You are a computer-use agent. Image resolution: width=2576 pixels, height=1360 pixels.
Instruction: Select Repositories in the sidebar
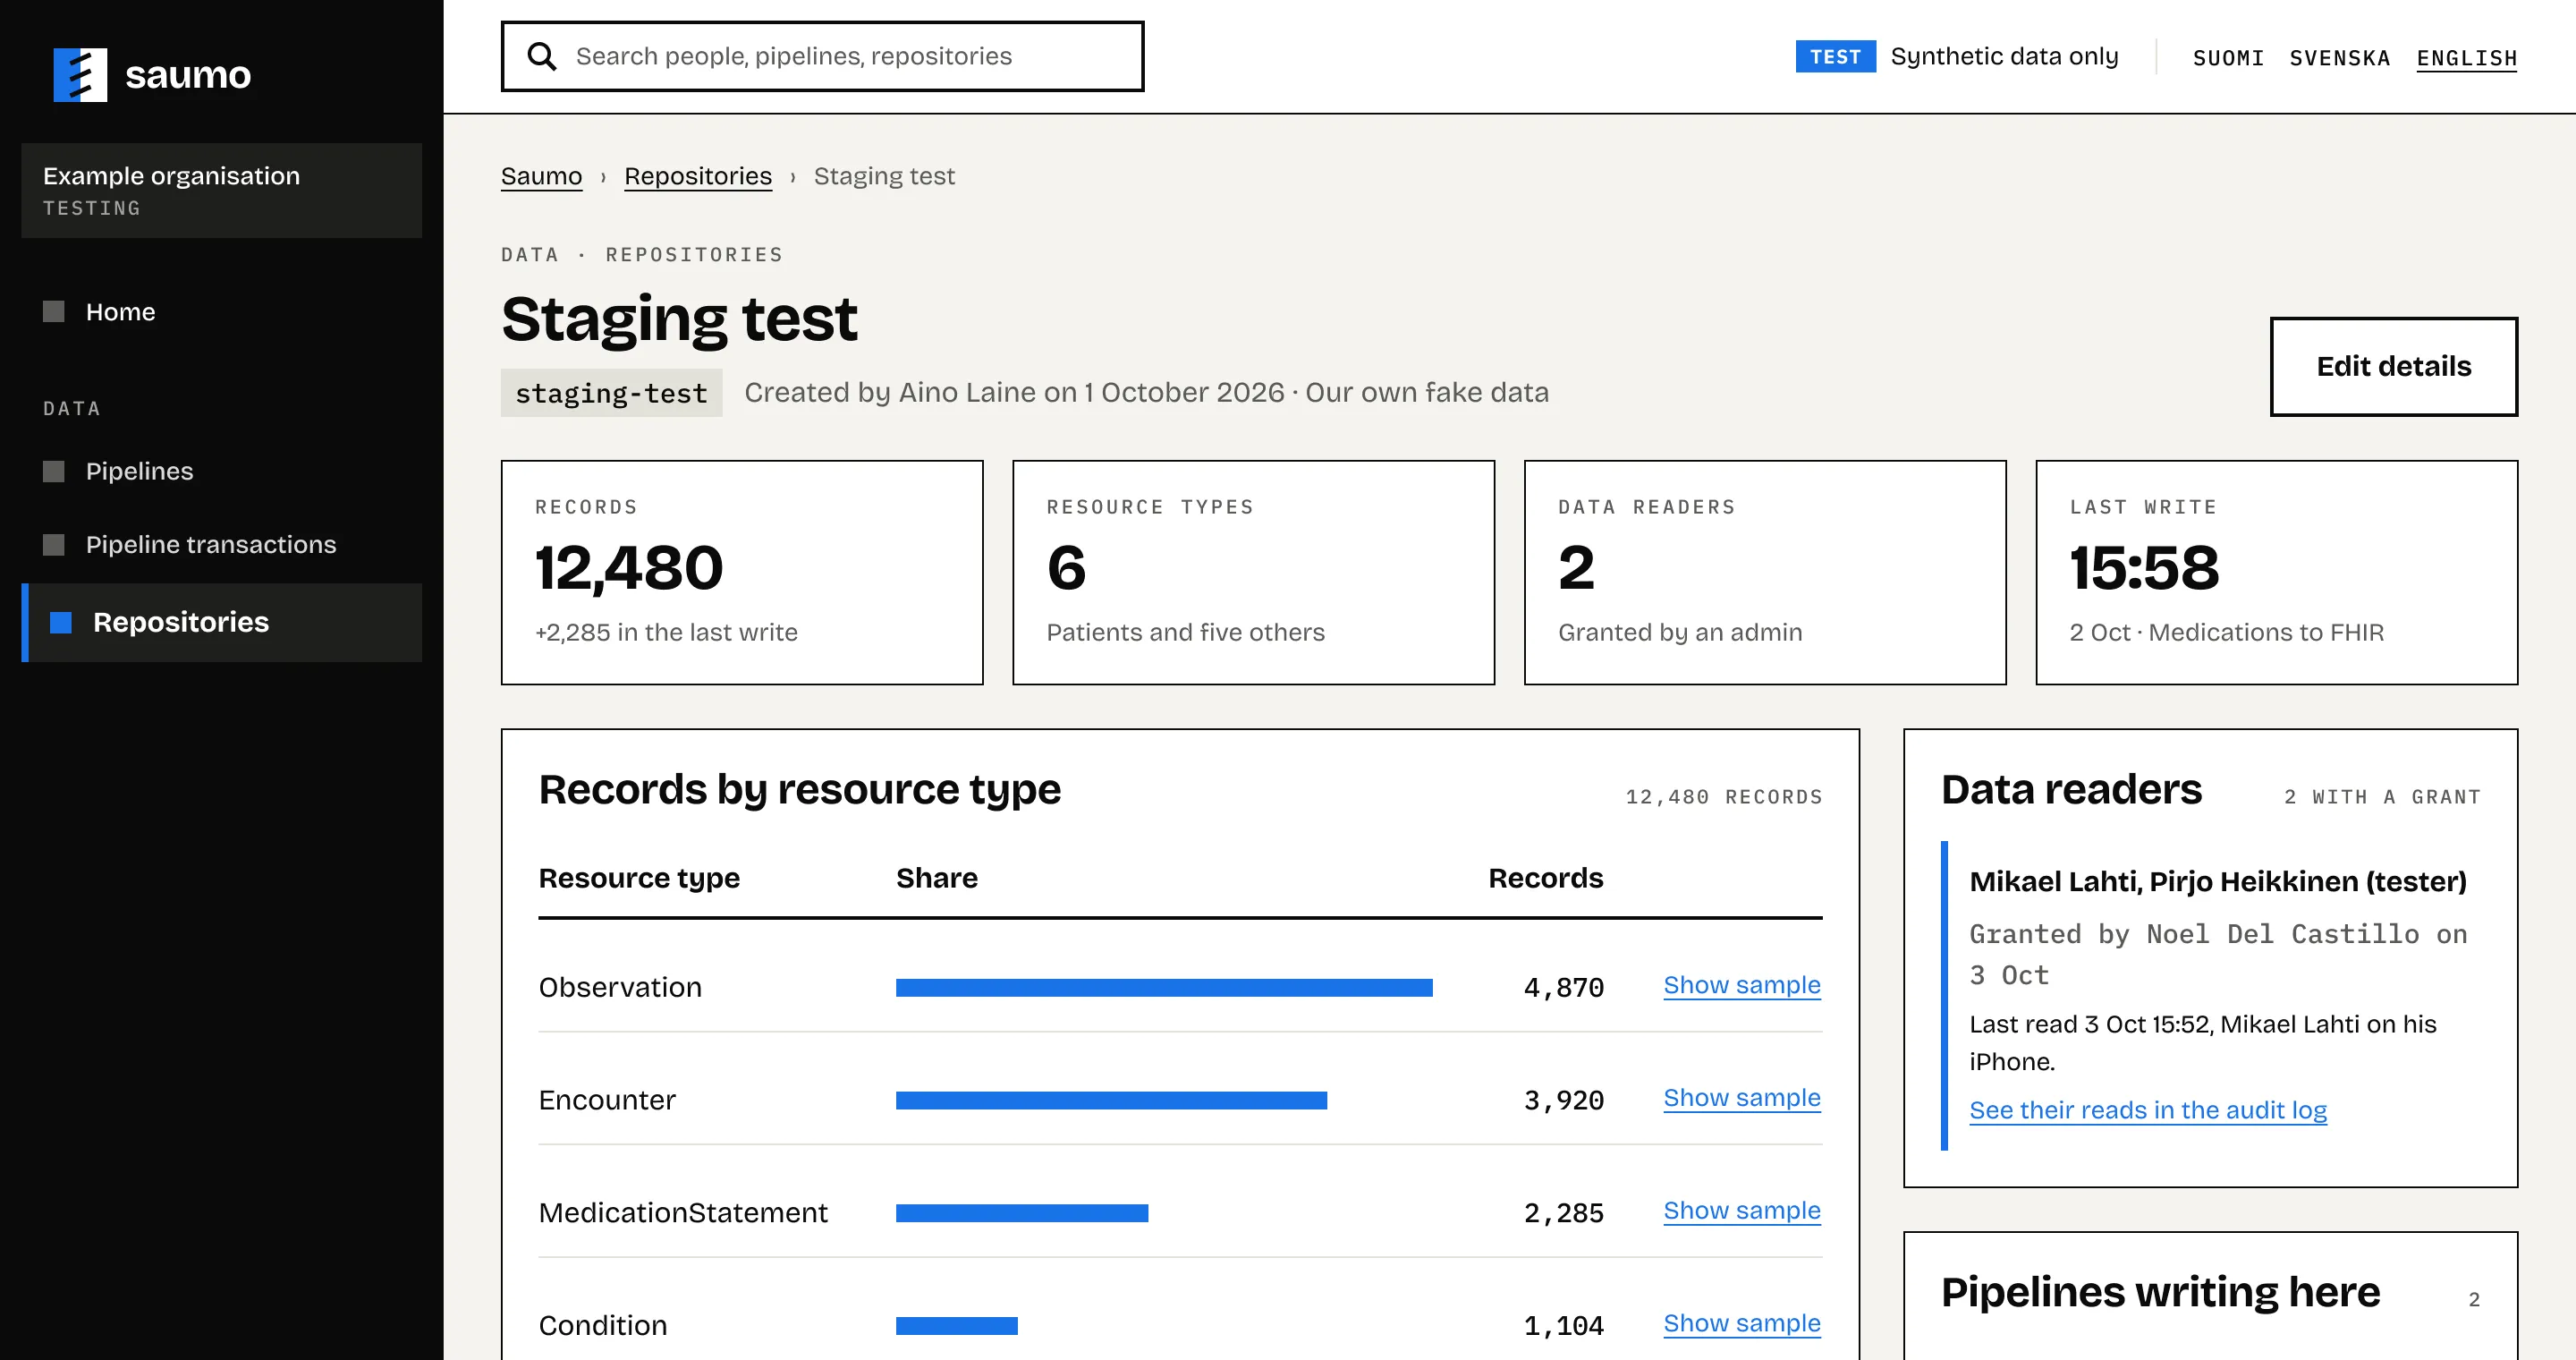[221, 622]
